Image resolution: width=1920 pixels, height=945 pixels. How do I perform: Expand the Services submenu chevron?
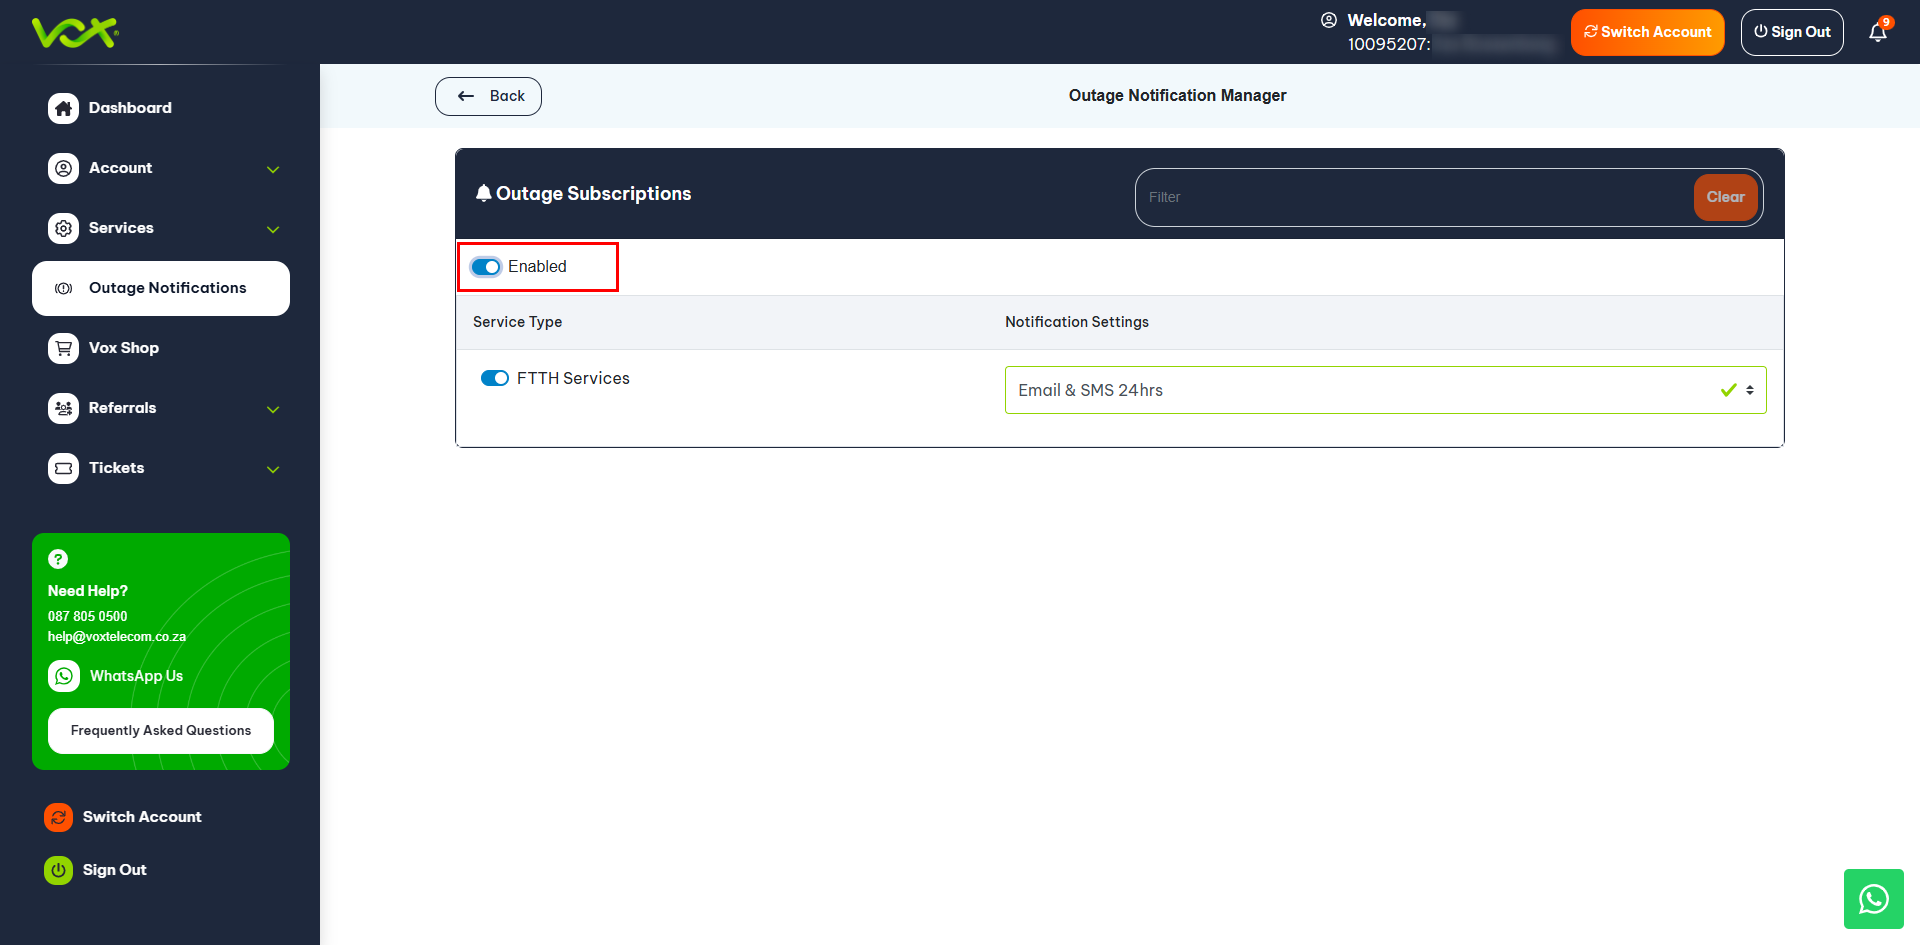click(273, 229)
